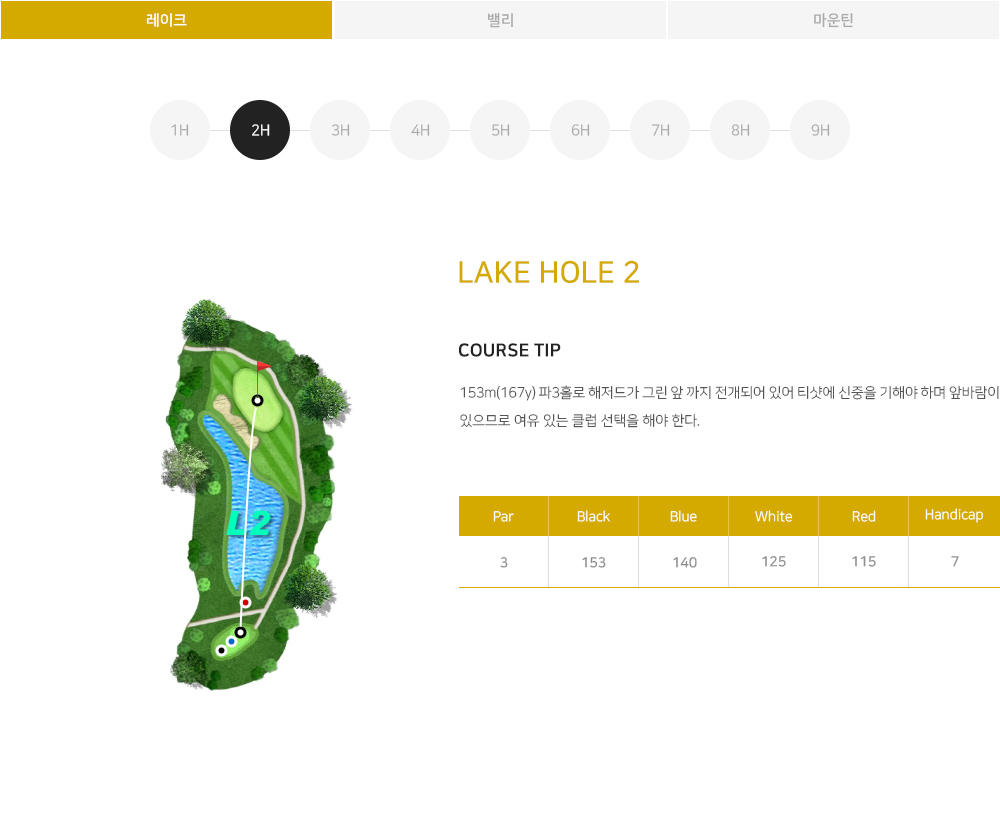Click the black tee marker dot
1000x816 pixels.
click(x=221, y=651)
